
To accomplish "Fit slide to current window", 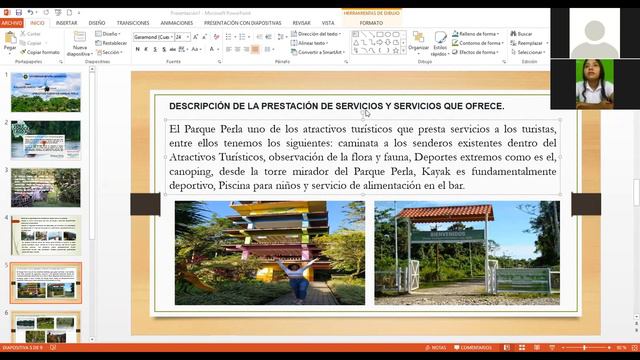I will tap(635, 348).
